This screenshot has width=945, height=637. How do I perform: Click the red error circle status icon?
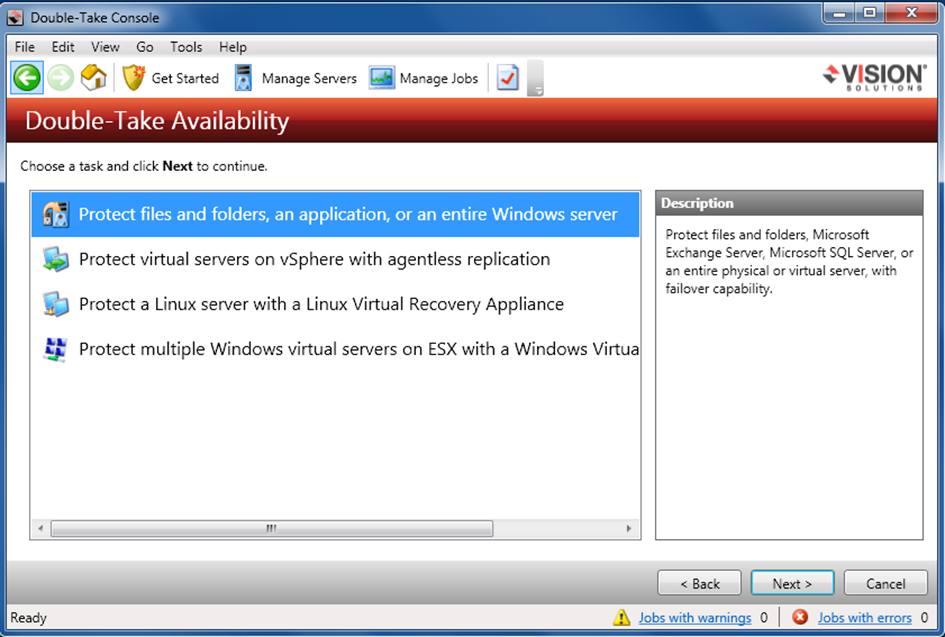[x=800, y=617]
